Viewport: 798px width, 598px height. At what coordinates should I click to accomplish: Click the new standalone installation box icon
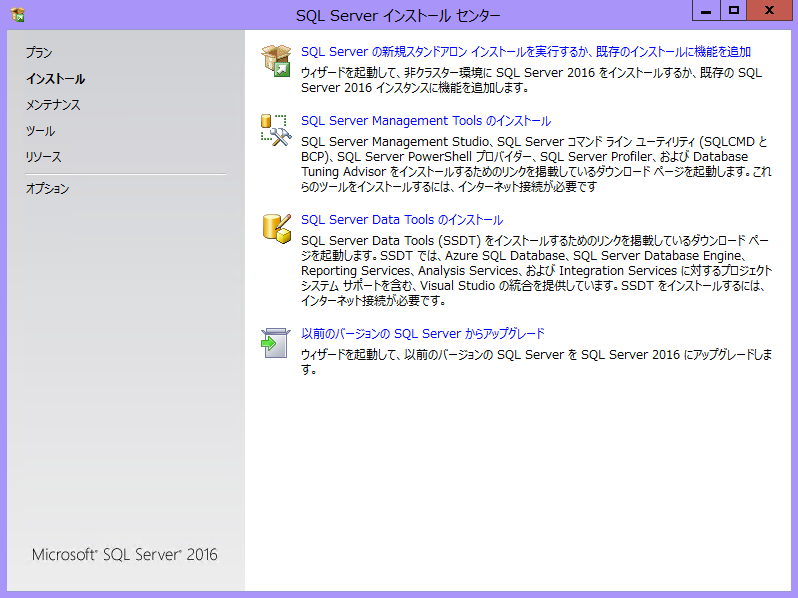point(275,60)
